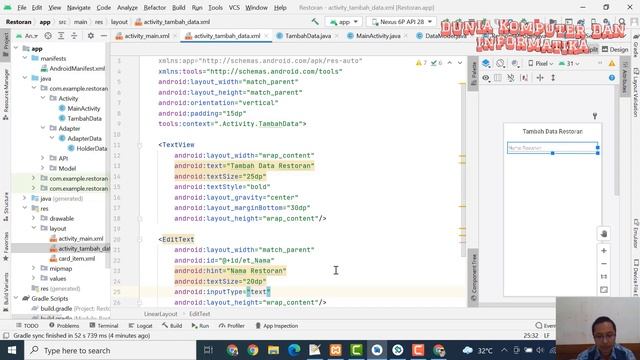Click the Expand All icon in project panel
Viewport: 640px width, 360px height.
(x=61, y=36)
